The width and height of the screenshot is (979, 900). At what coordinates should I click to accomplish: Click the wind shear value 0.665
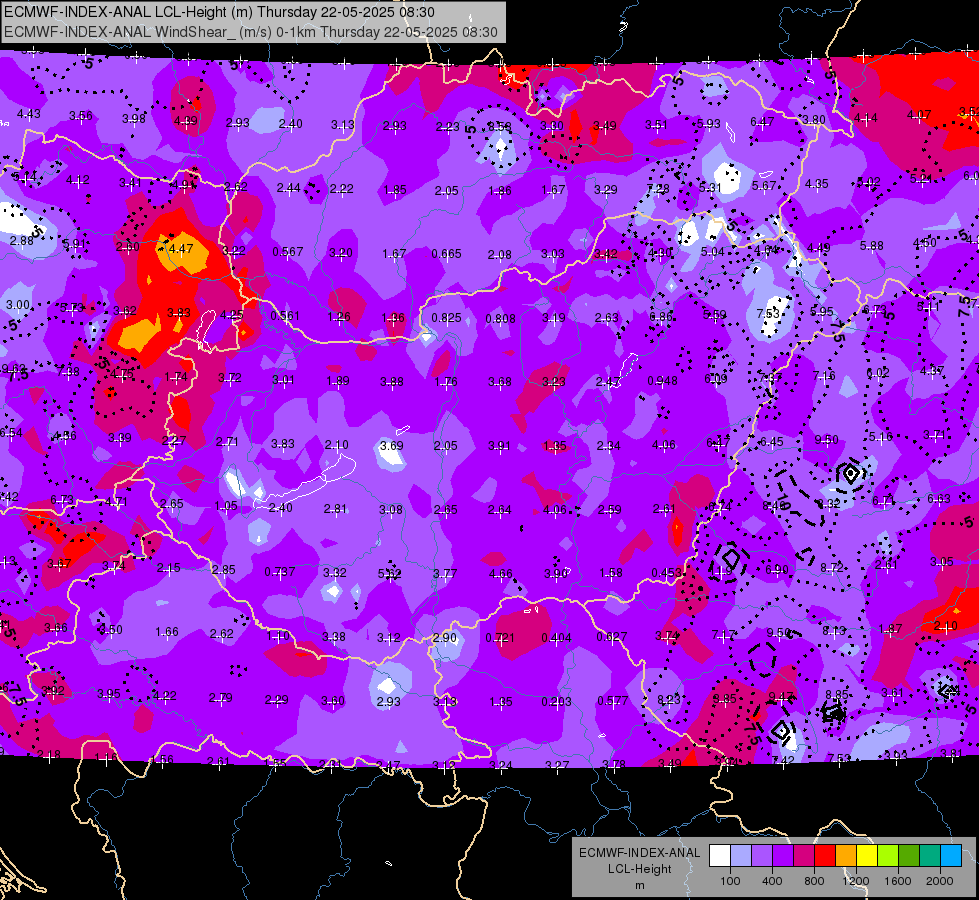point(446,254)
